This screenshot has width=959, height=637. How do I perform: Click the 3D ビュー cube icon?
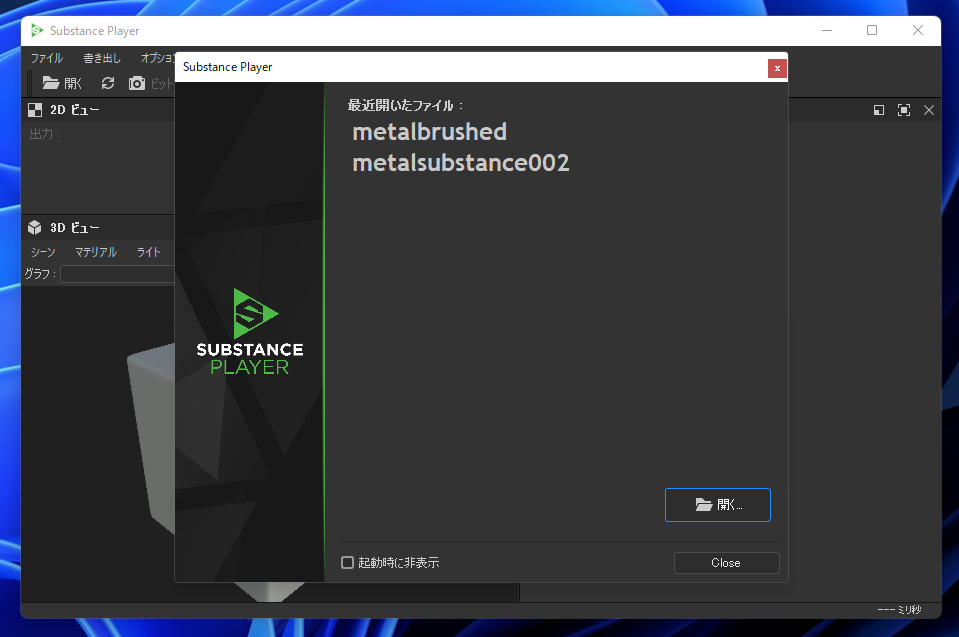click(x=35, y=227)
